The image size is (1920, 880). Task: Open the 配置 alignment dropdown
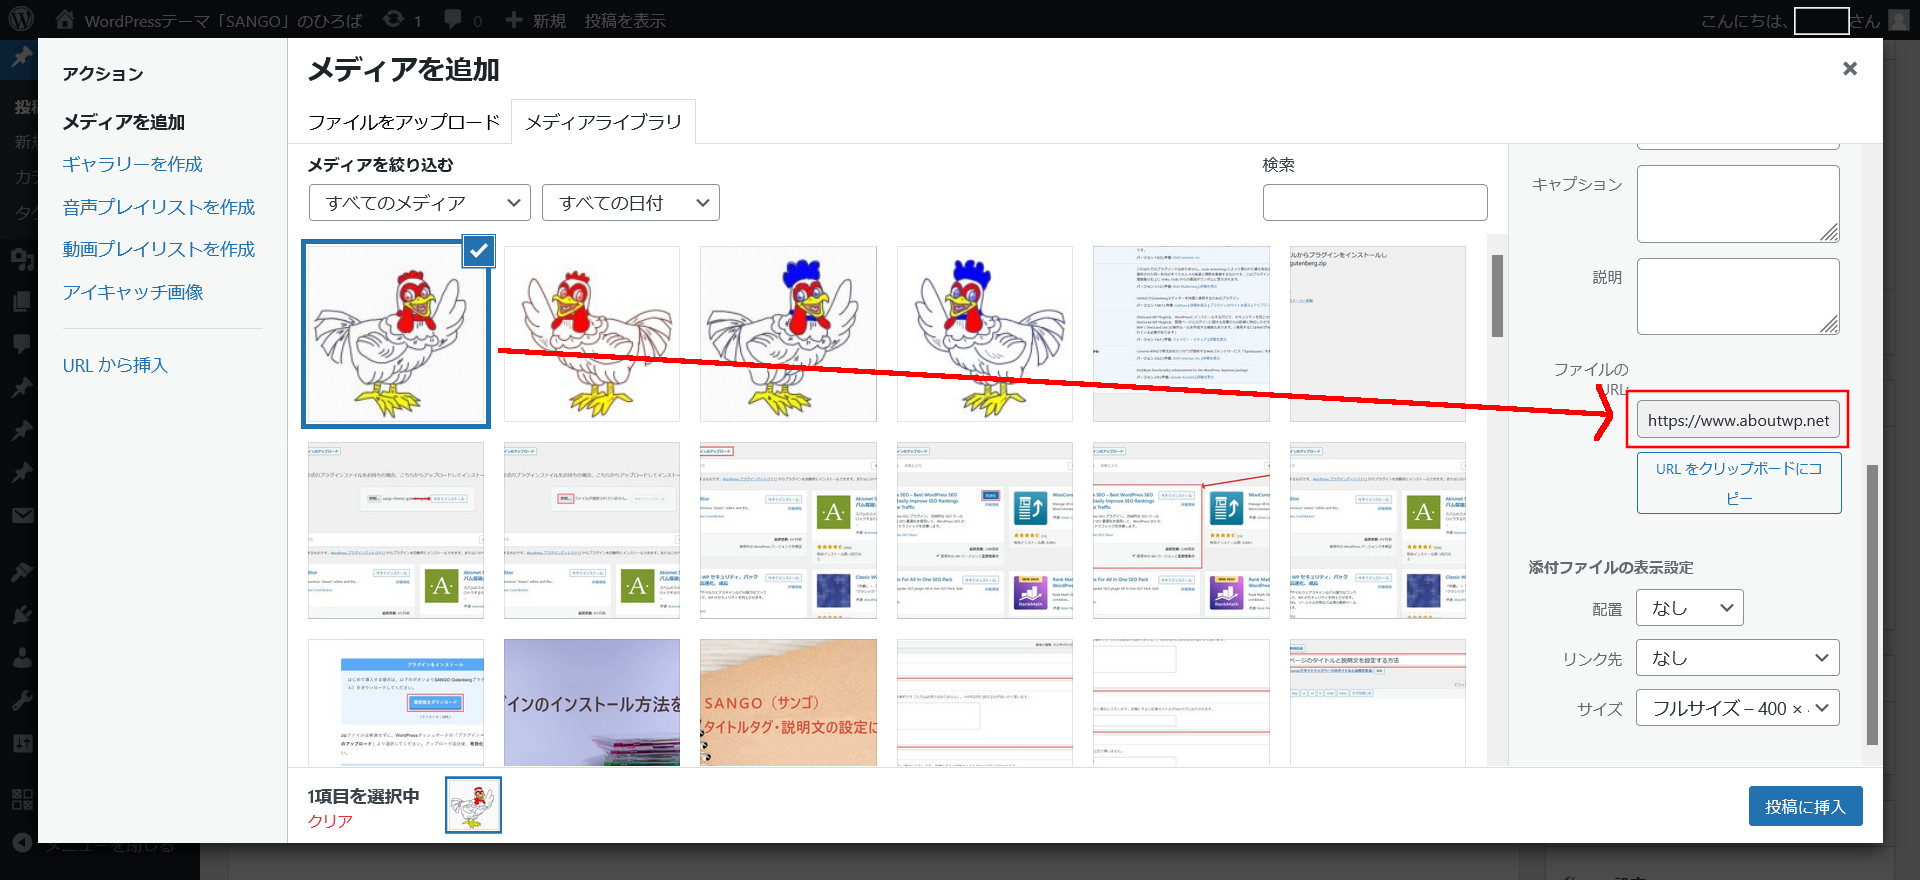click(x=1689, y=608)
